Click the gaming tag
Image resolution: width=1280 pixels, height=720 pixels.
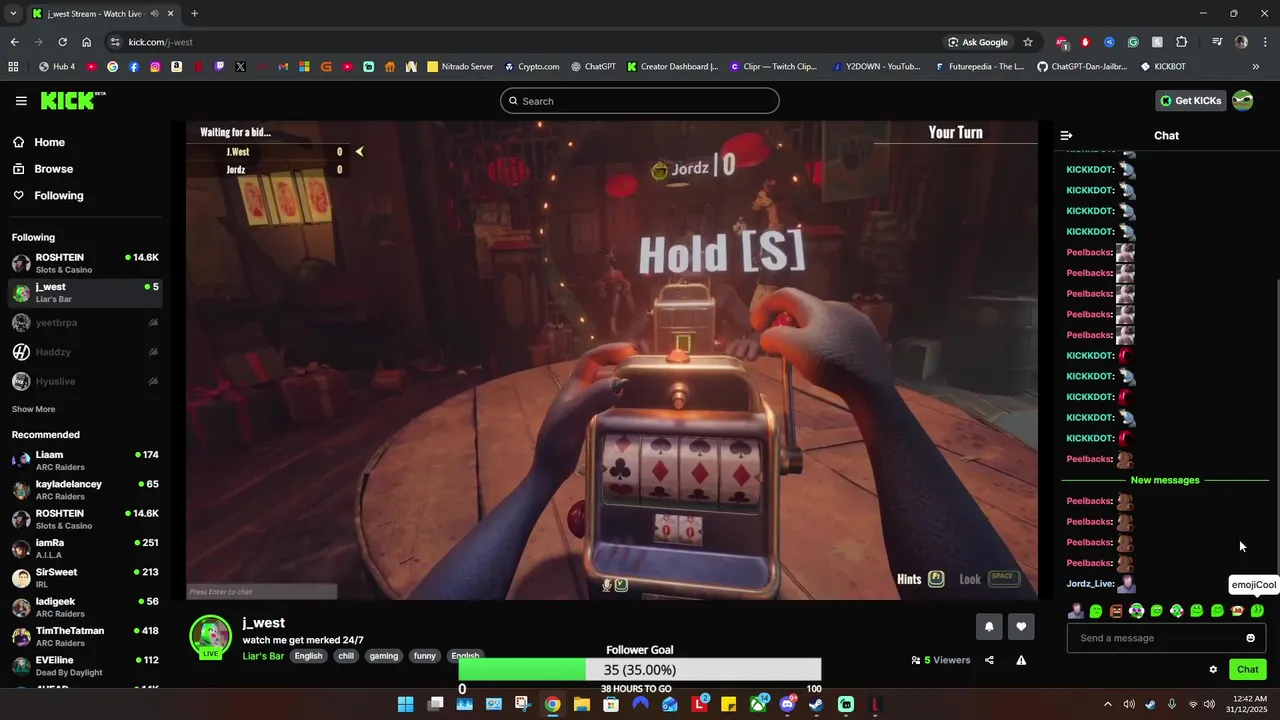383,656
